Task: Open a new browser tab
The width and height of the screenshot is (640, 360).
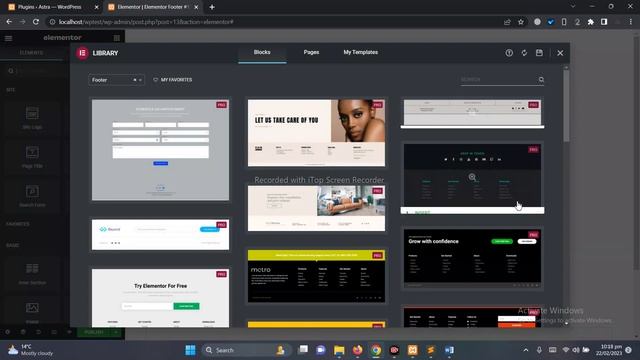Action: (x=212, y=7)
